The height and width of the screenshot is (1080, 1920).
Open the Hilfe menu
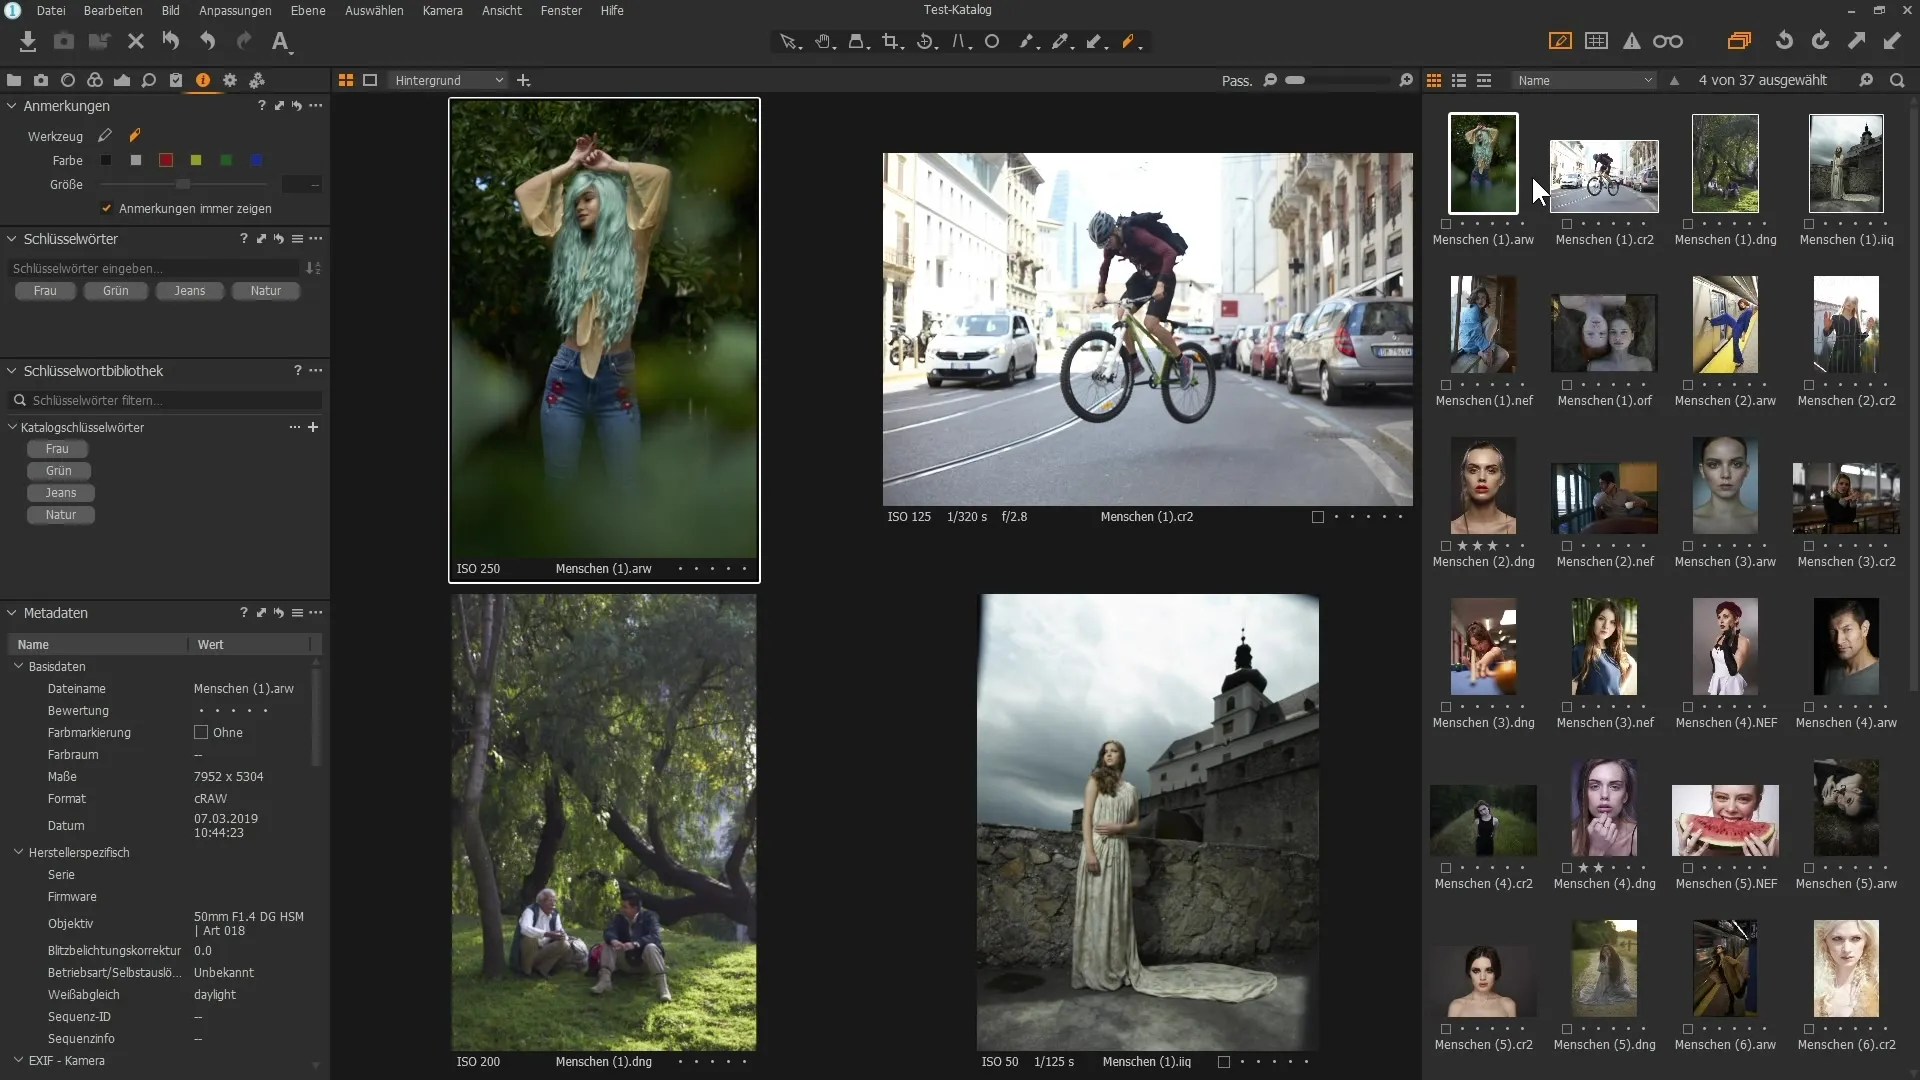pyautogui.click(x=612, y=10)
